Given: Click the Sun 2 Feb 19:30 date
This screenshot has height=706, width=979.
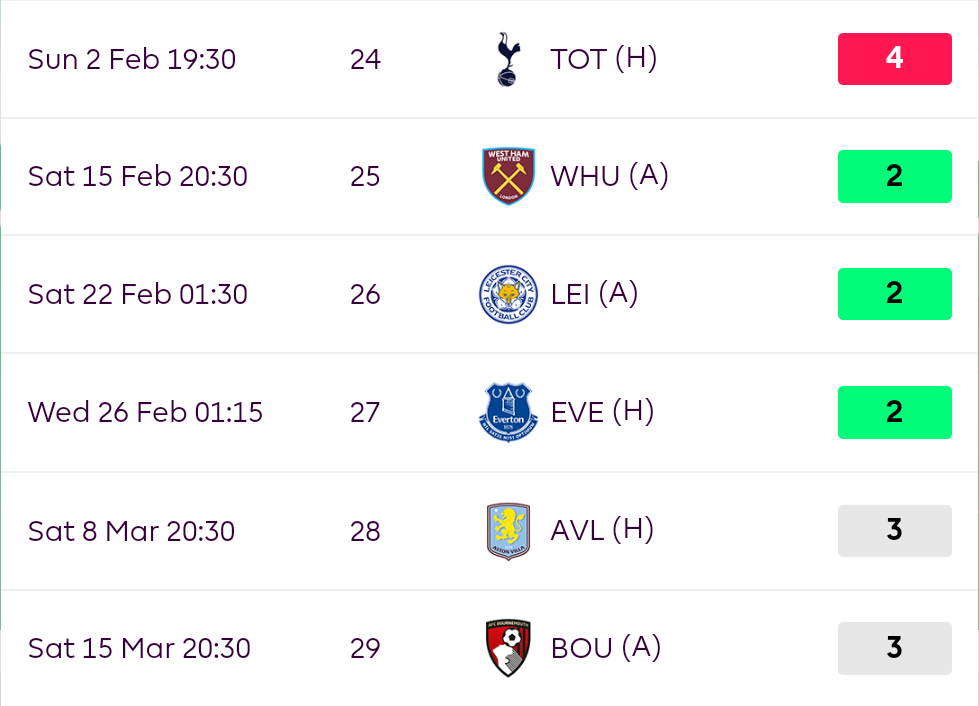Looking at the screenshot, I should pos(132,59).
